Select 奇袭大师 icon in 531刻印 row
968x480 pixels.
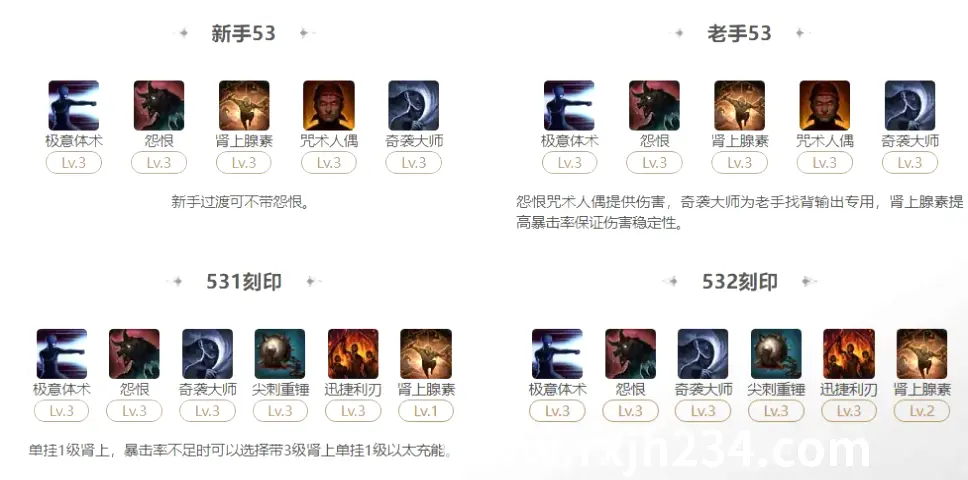(x=207, y=354)
